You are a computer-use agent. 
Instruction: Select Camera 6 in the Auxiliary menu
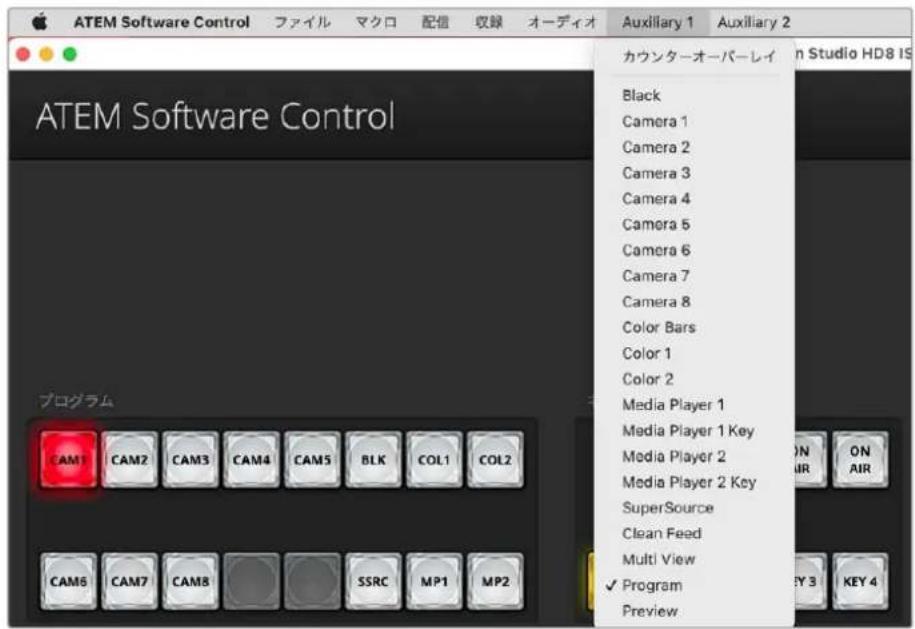pos(694,250)
